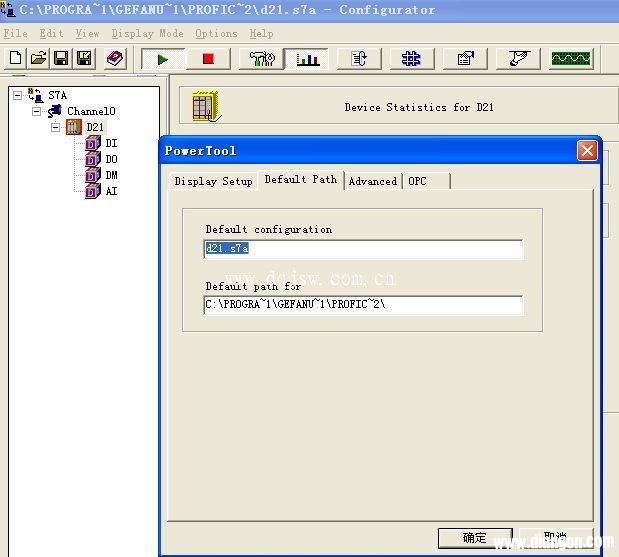
Task: Click the New file toolbar icon
Action: pos(15,59)
